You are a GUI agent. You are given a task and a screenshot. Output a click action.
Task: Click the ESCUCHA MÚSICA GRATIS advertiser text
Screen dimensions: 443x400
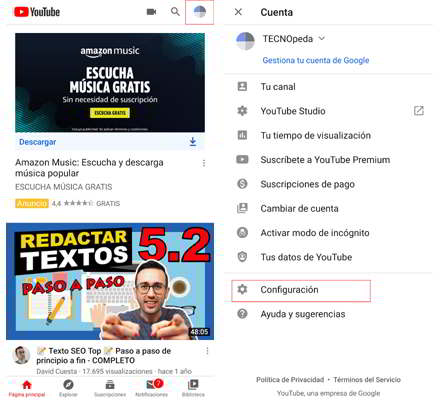pos(64,187)
